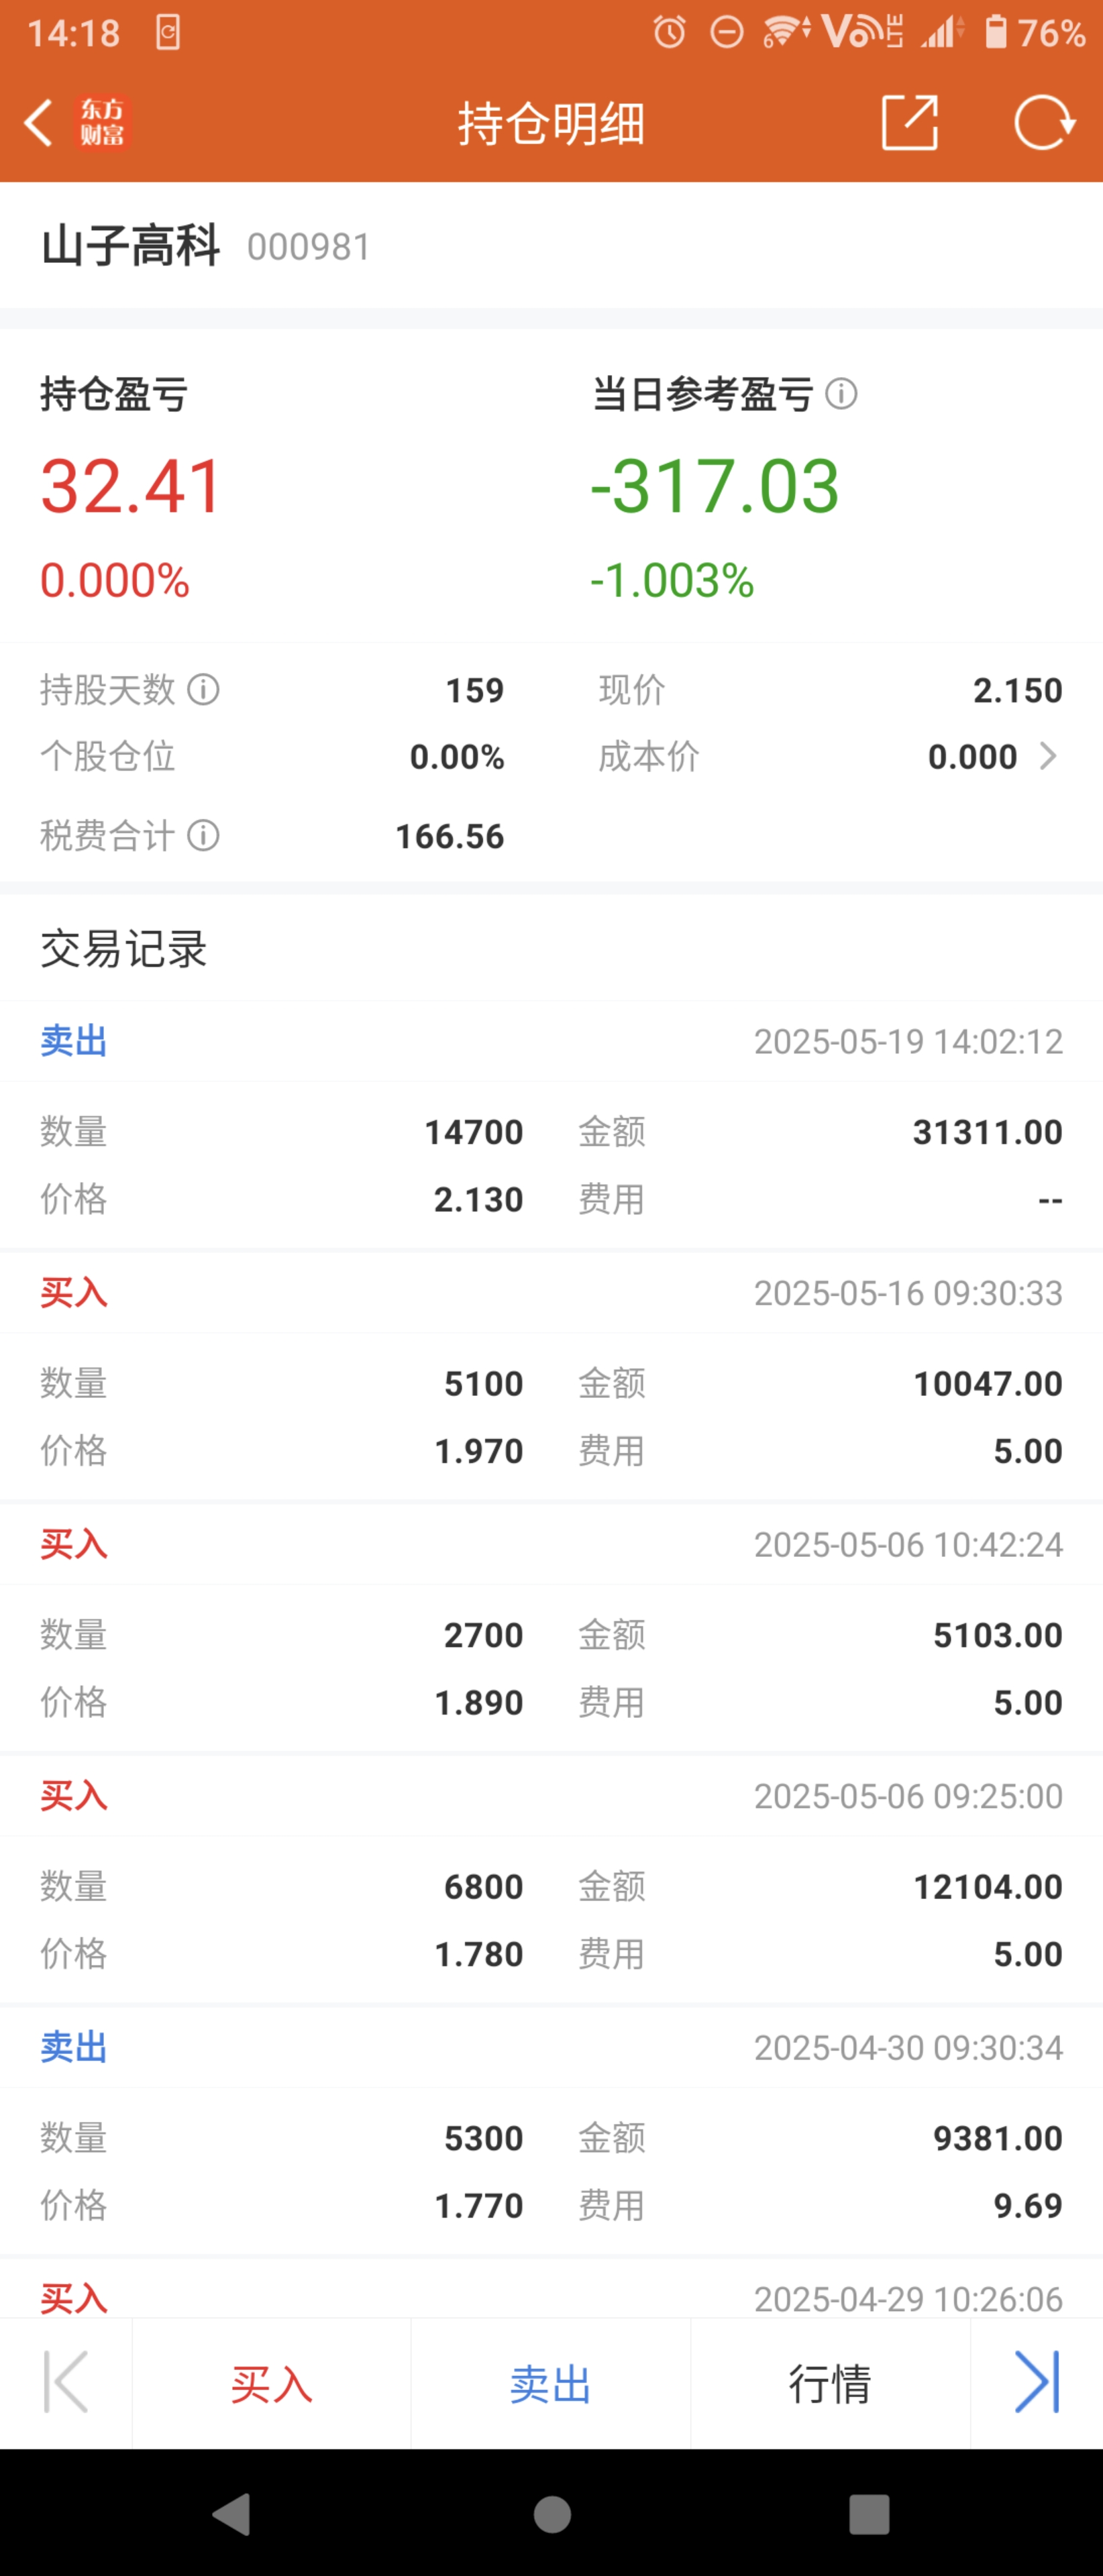
Task: Jump to first stock arrow icon
Action: coord(66,2382)
